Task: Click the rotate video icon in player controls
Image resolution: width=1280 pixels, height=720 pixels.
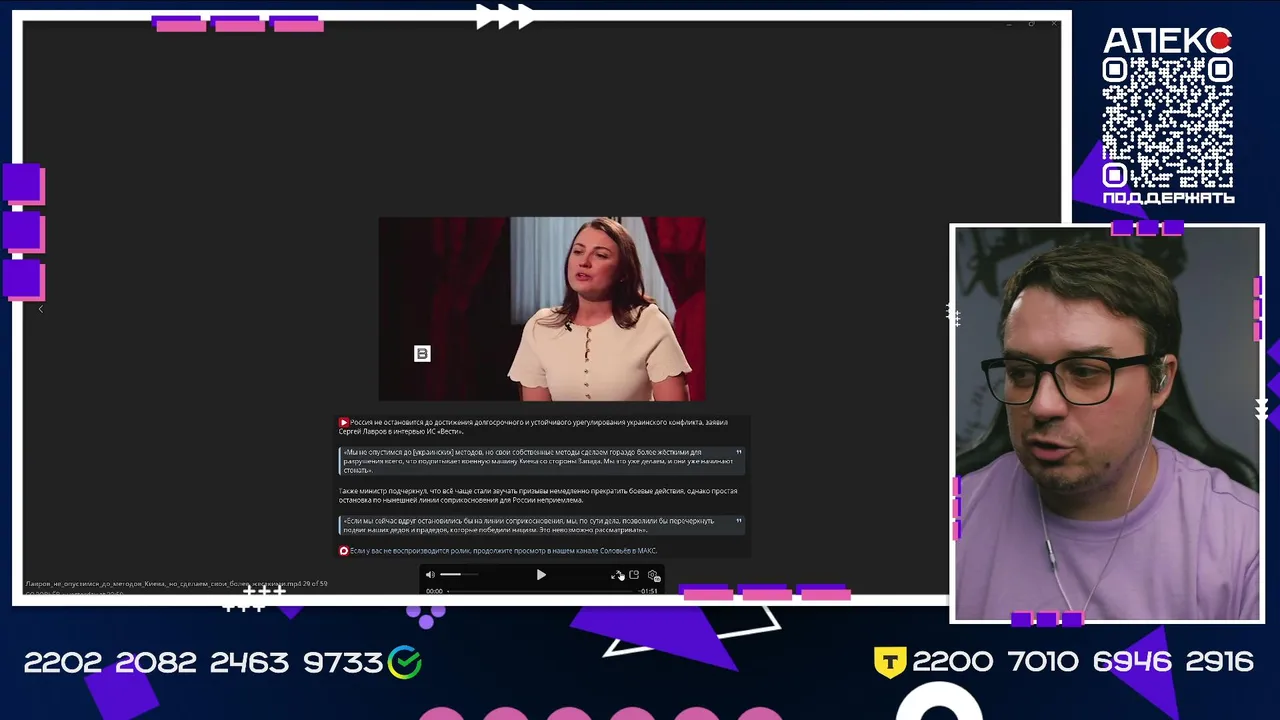Action: point(617,575)
